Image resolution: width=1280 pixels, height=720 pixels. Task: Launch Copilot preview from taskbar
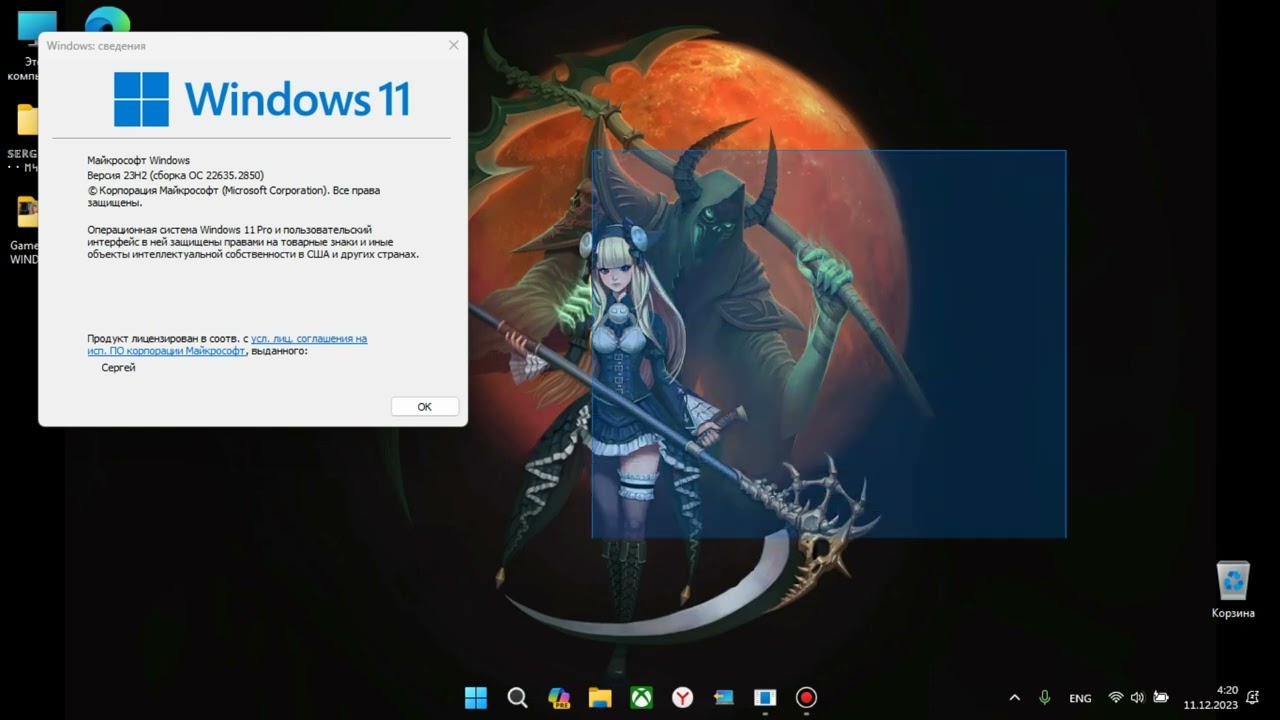pyautogui.click(x=559, y=697)
